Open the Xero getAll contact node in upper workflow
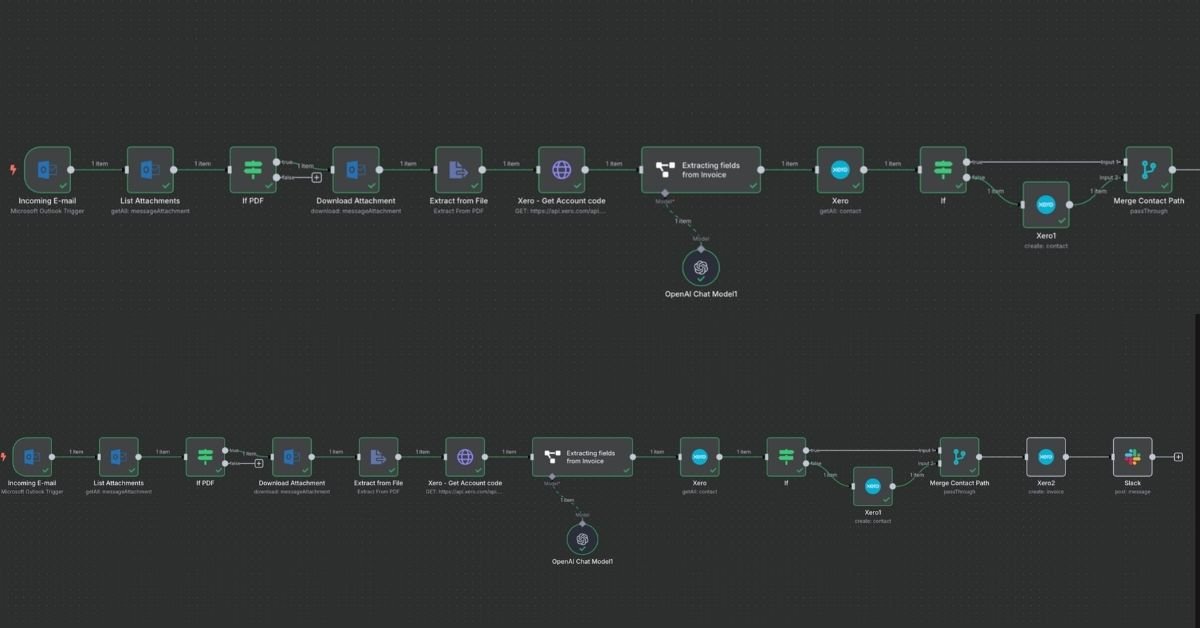Viewport: 1200px width, 628px height. (x=840, y=170)
